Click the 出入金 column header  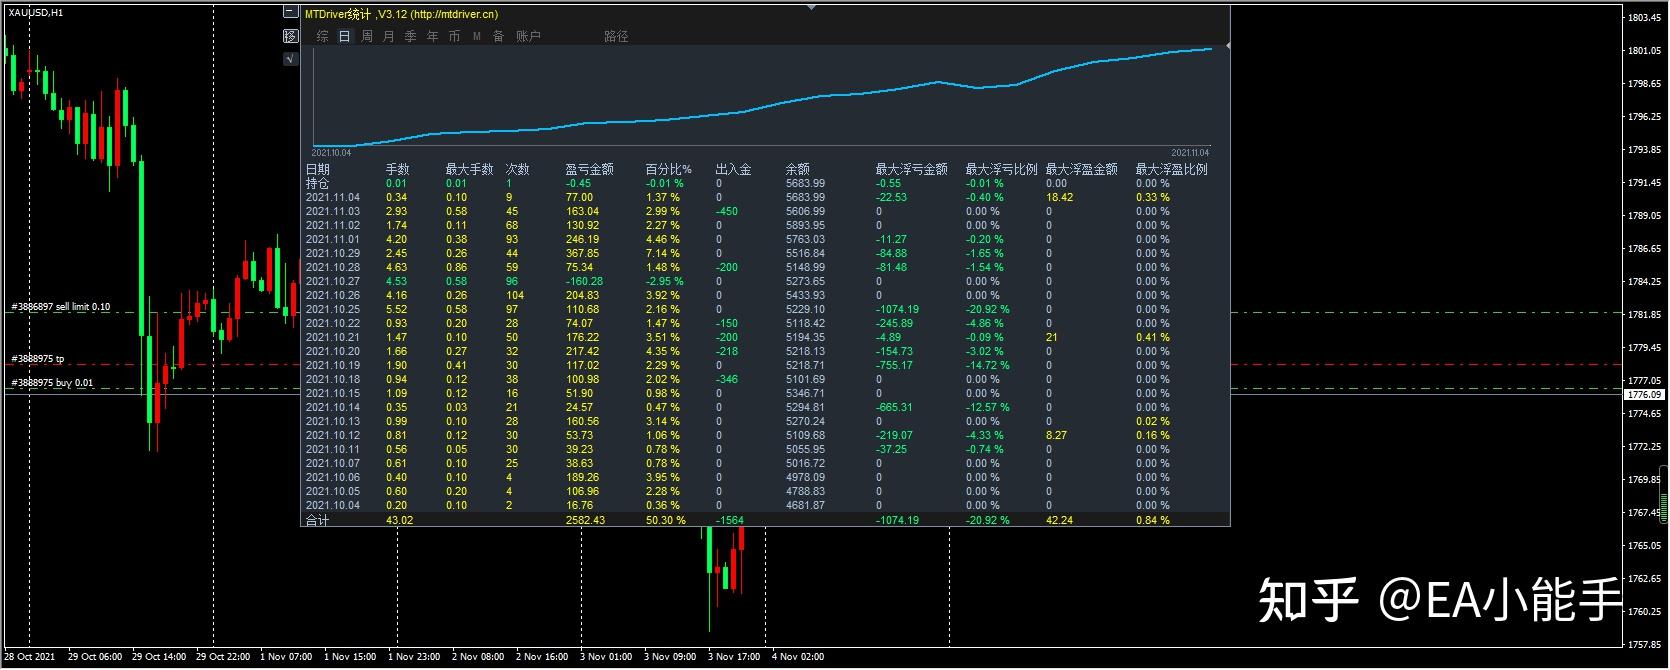click(x=733, y=169)
